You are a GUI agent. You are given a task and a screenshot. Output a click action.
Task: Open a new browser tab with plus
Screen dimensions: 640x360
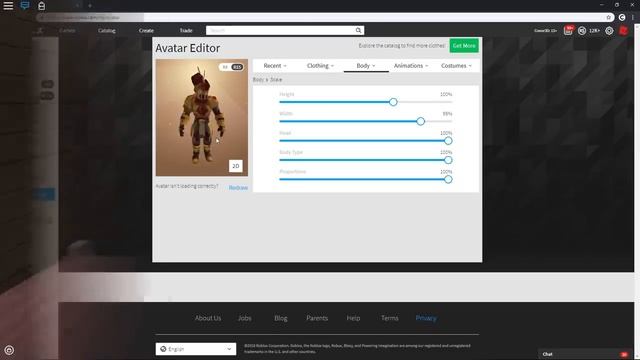[90, 6]
